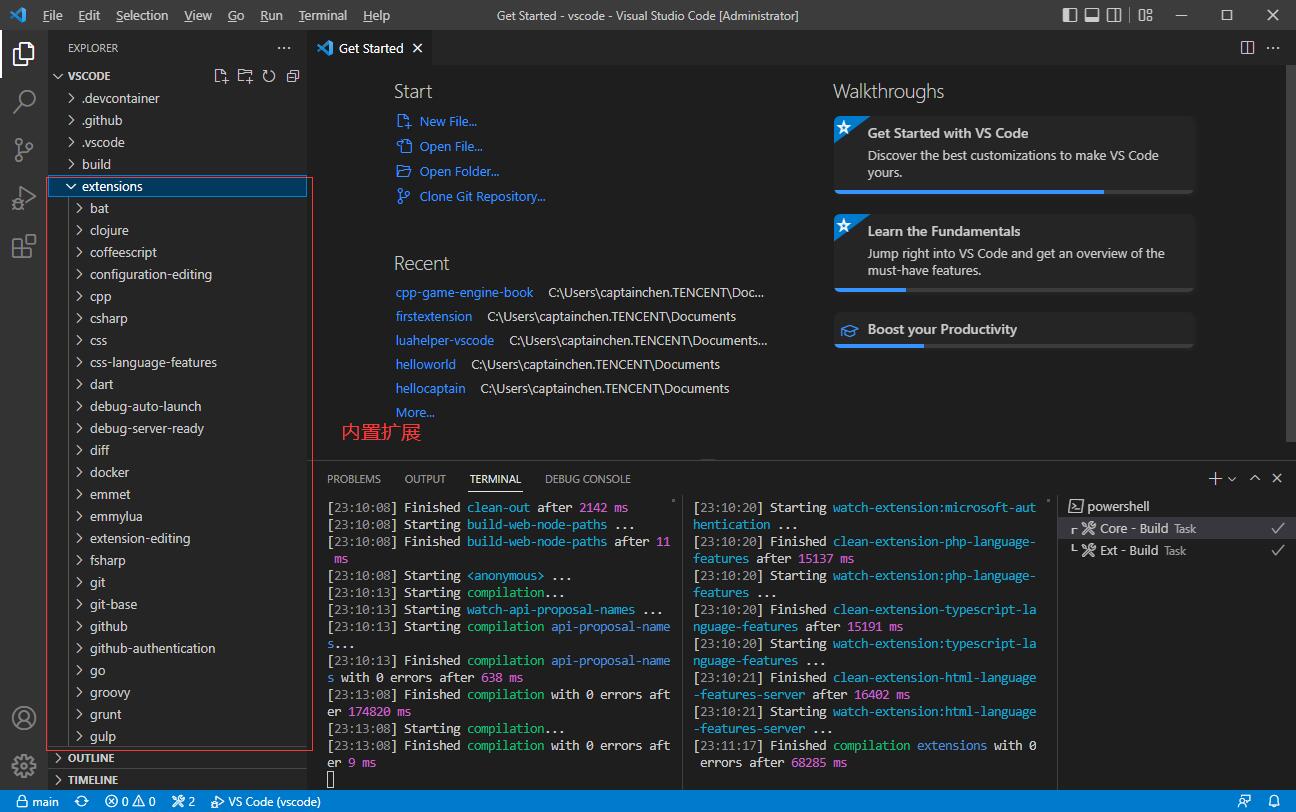Switch to the PROBLEMS panel tab

pos(354,479)
